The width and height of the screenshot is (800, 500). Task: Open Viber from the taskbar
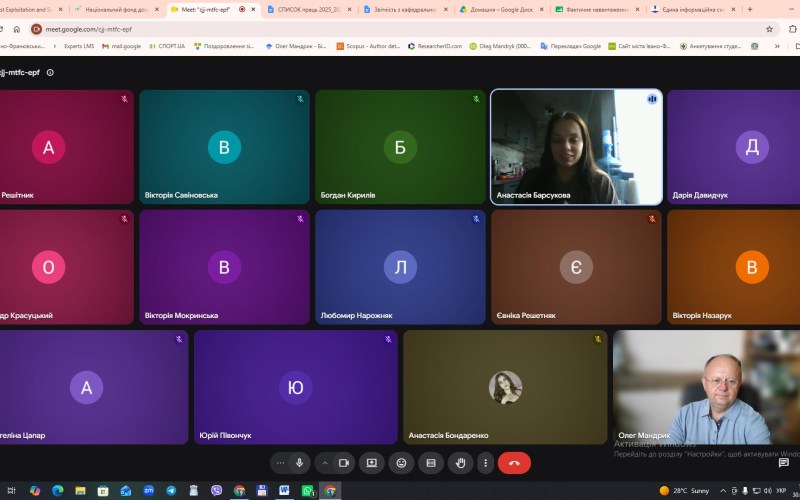click(216, 491)
